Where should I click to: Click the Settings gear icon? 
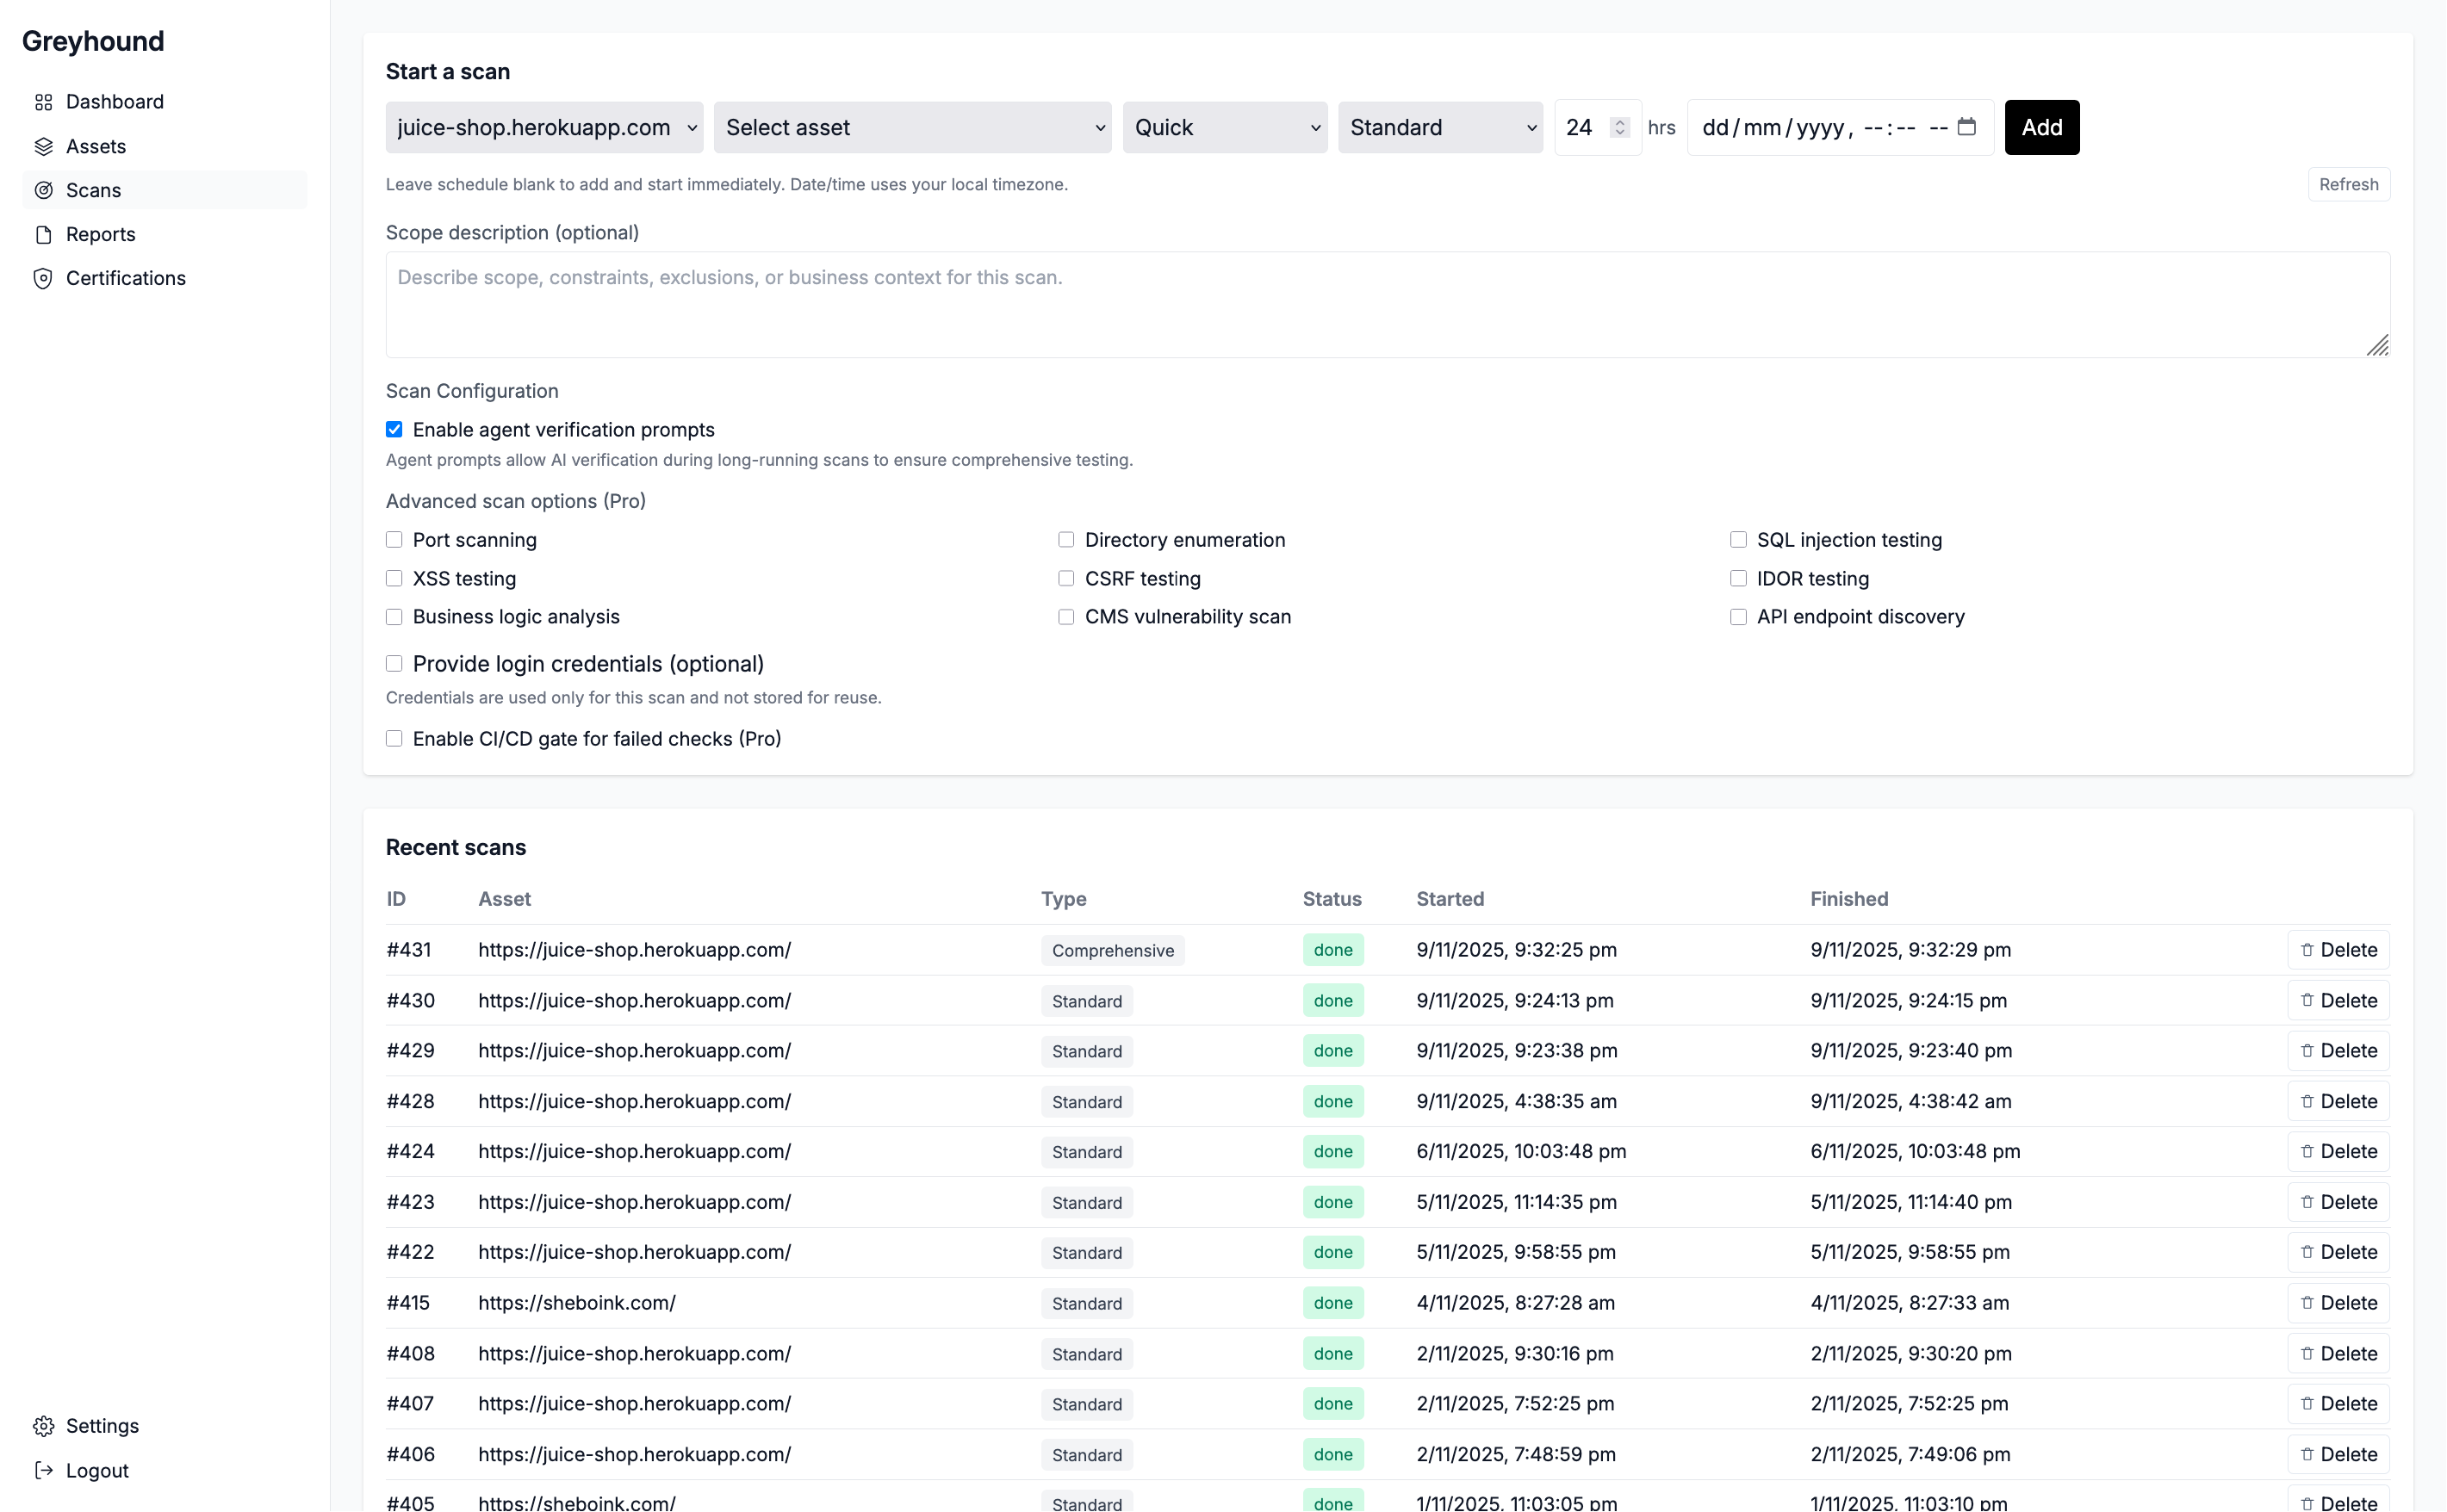click(43, 1426)
